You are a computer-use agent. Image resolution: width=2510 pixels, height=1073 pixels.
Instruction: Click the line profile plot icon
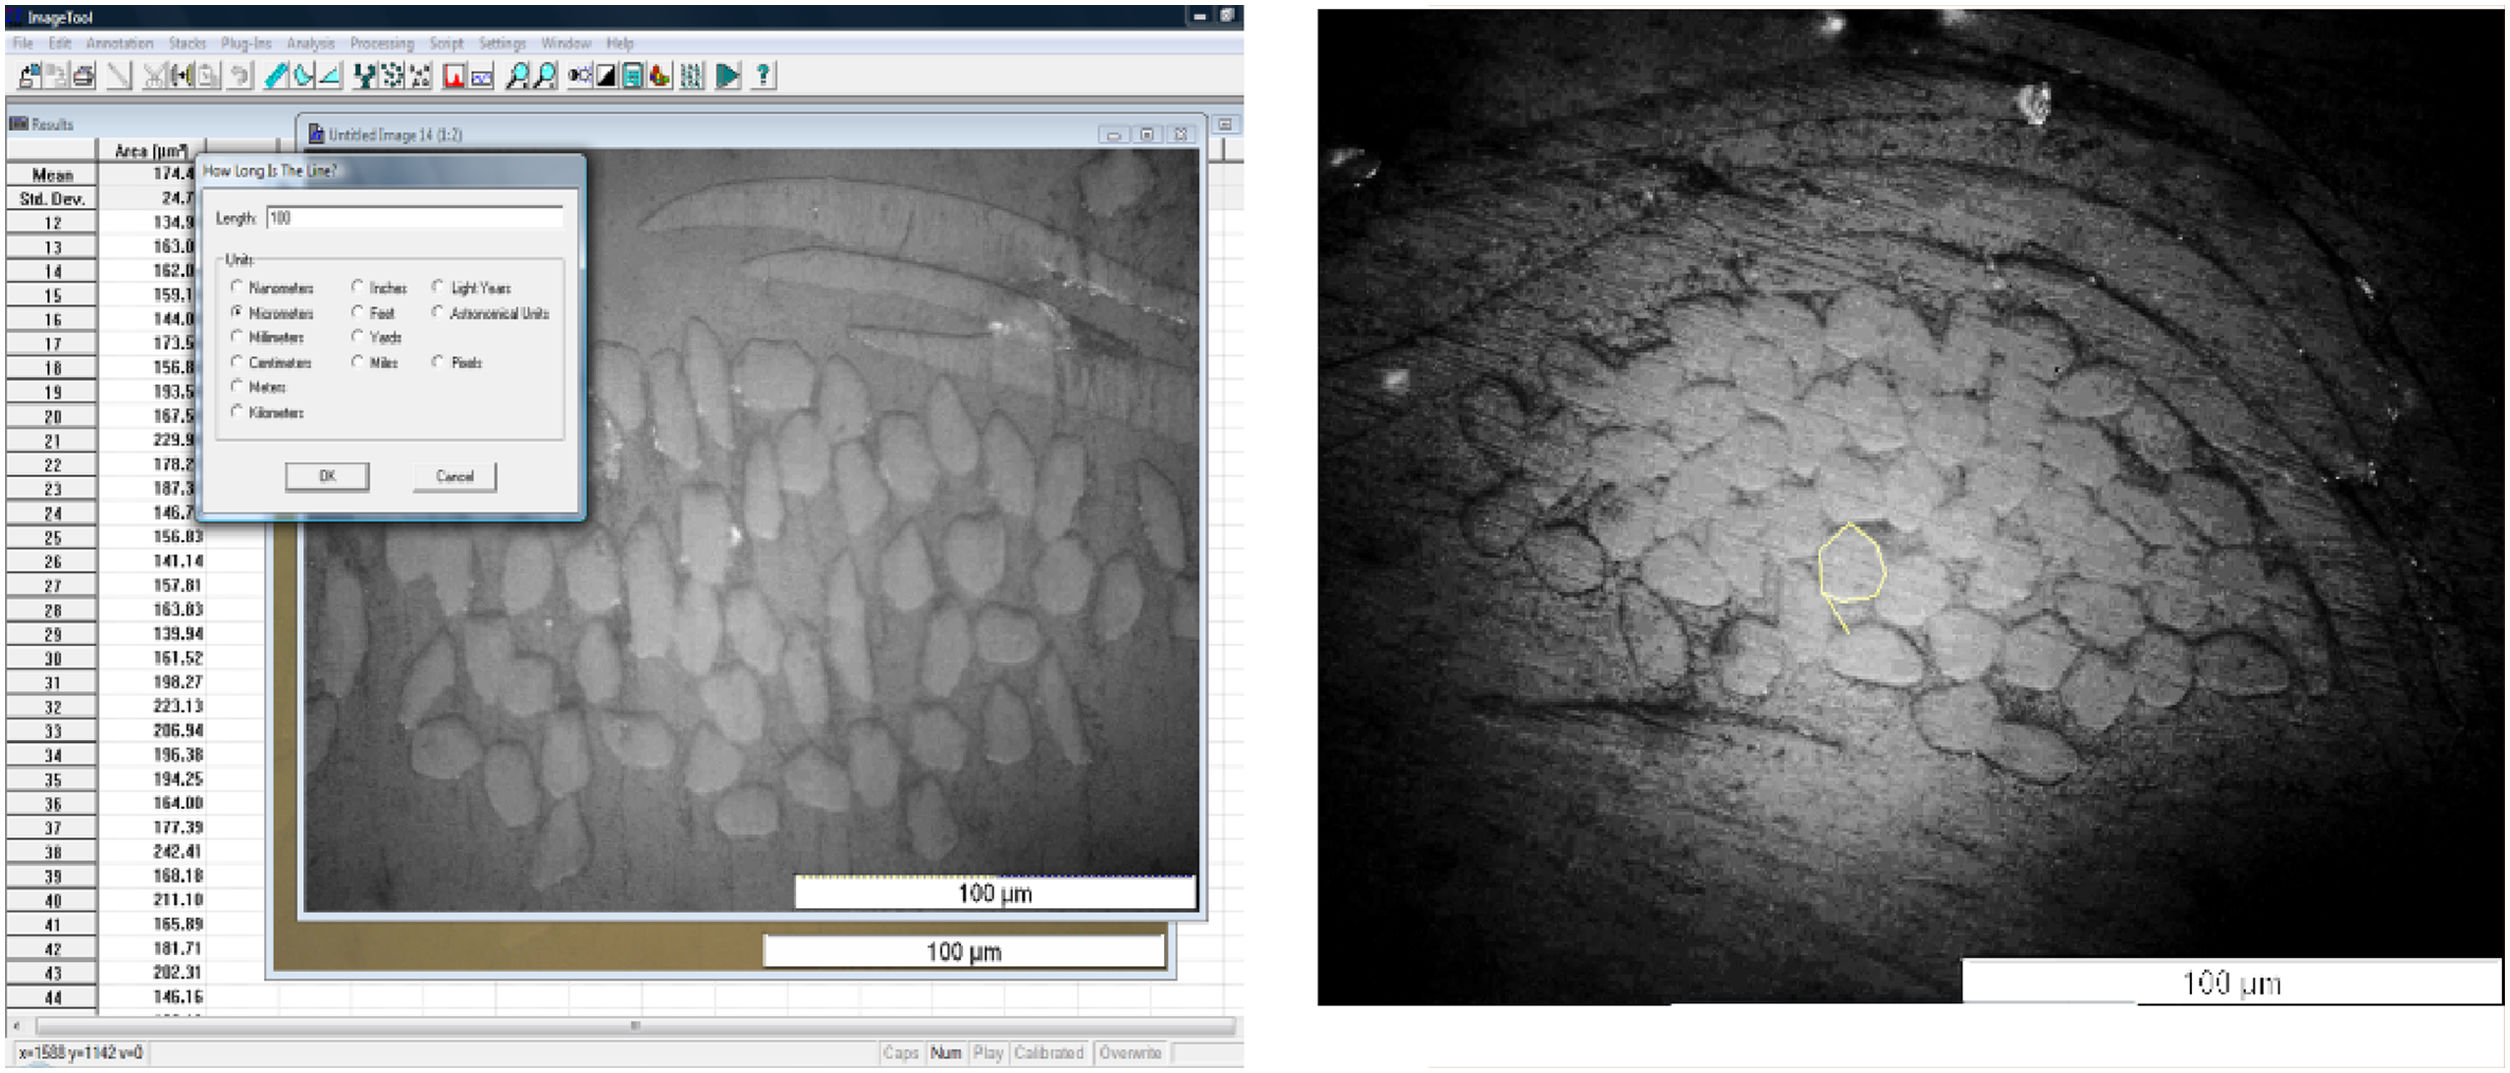482,76
